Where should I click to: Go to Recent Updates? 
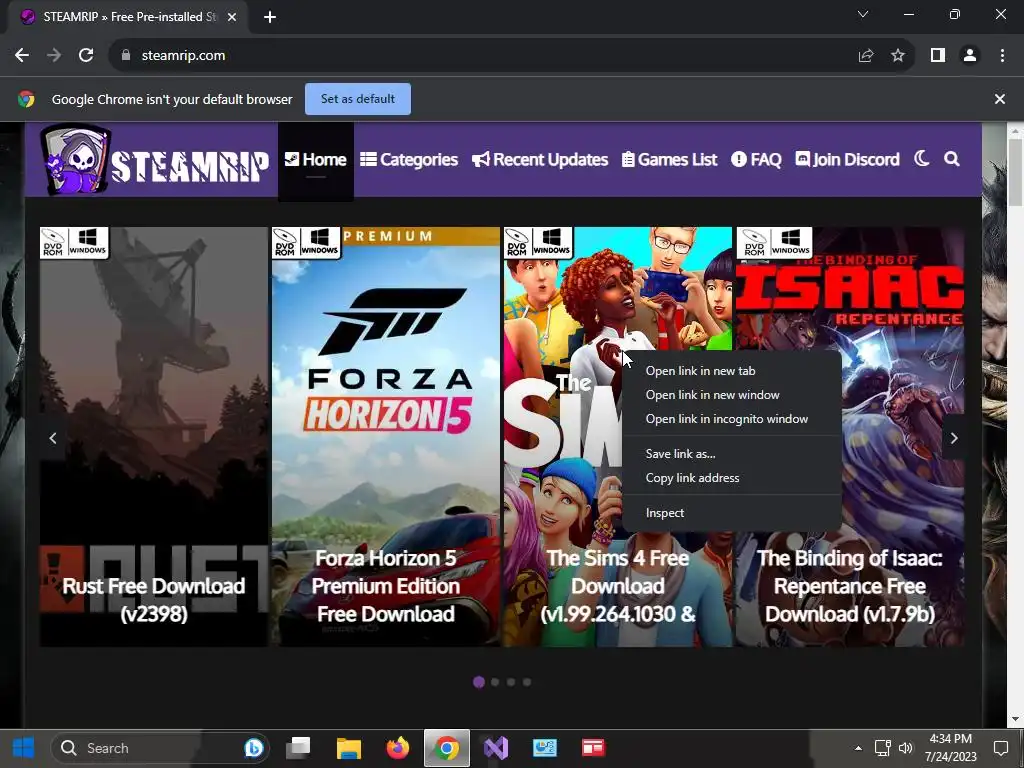click(x=540, y=160)
